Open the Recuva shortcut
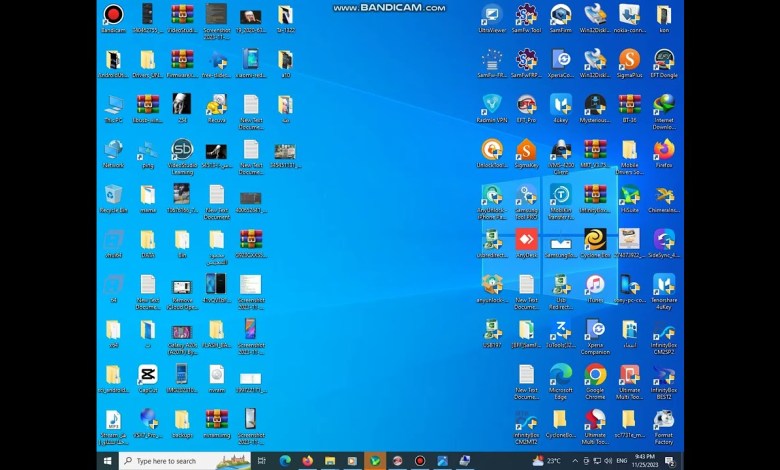Image resolution: width=780 pixels, height=470 pixels. point(216,108)
